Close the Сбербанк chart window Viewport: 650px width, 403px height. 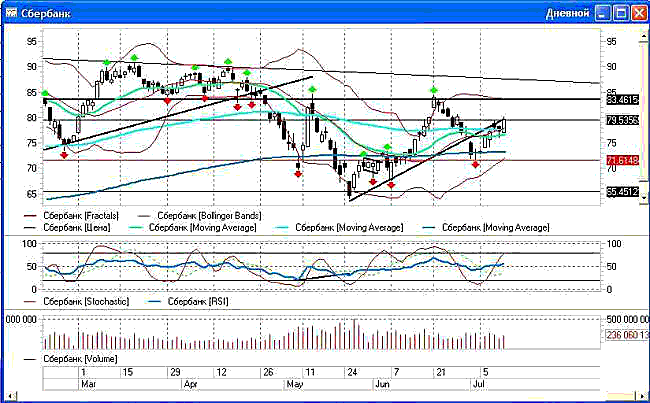[x=639, y=14]
